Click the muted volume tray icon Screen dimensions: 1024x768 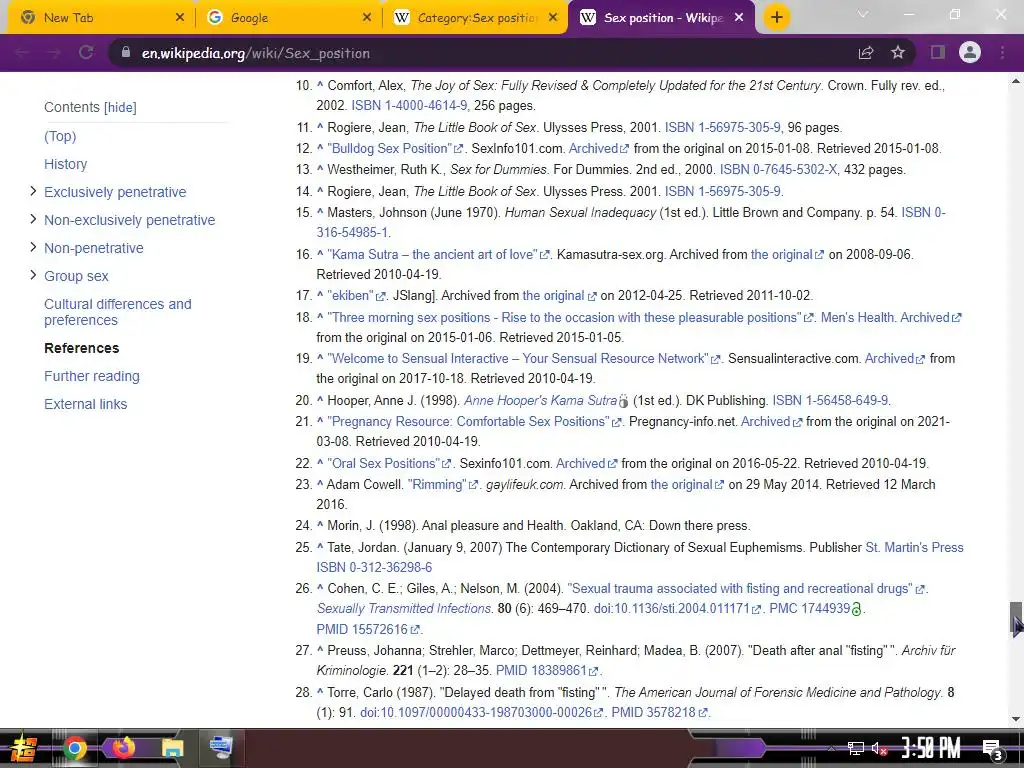coord(879,748)
